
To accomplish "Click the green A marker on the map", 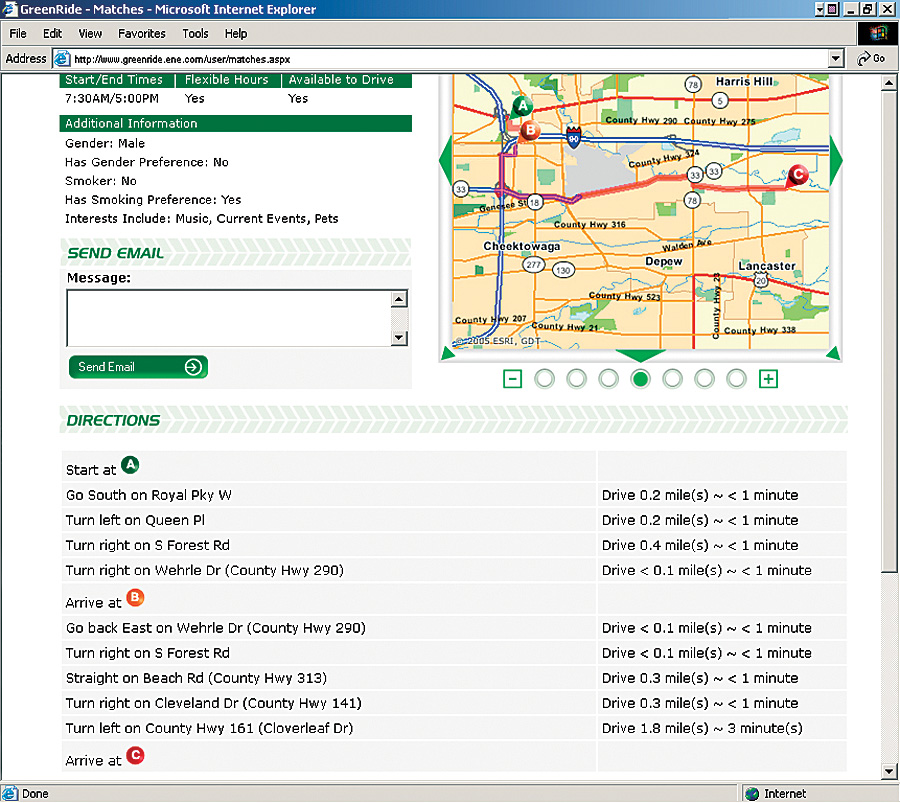I will tap(522, 106).
